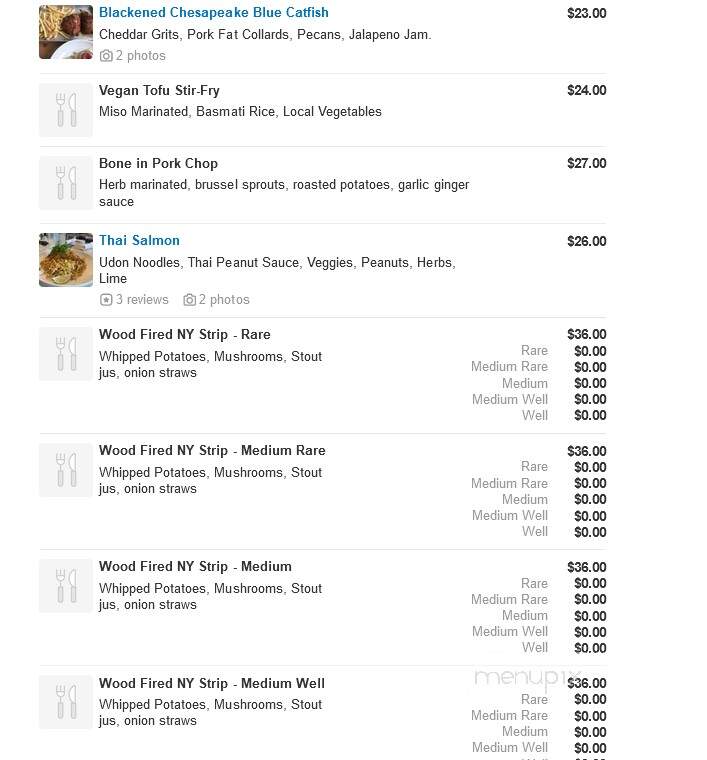Click the camera icon beside Catfish photos

[106, 56]
